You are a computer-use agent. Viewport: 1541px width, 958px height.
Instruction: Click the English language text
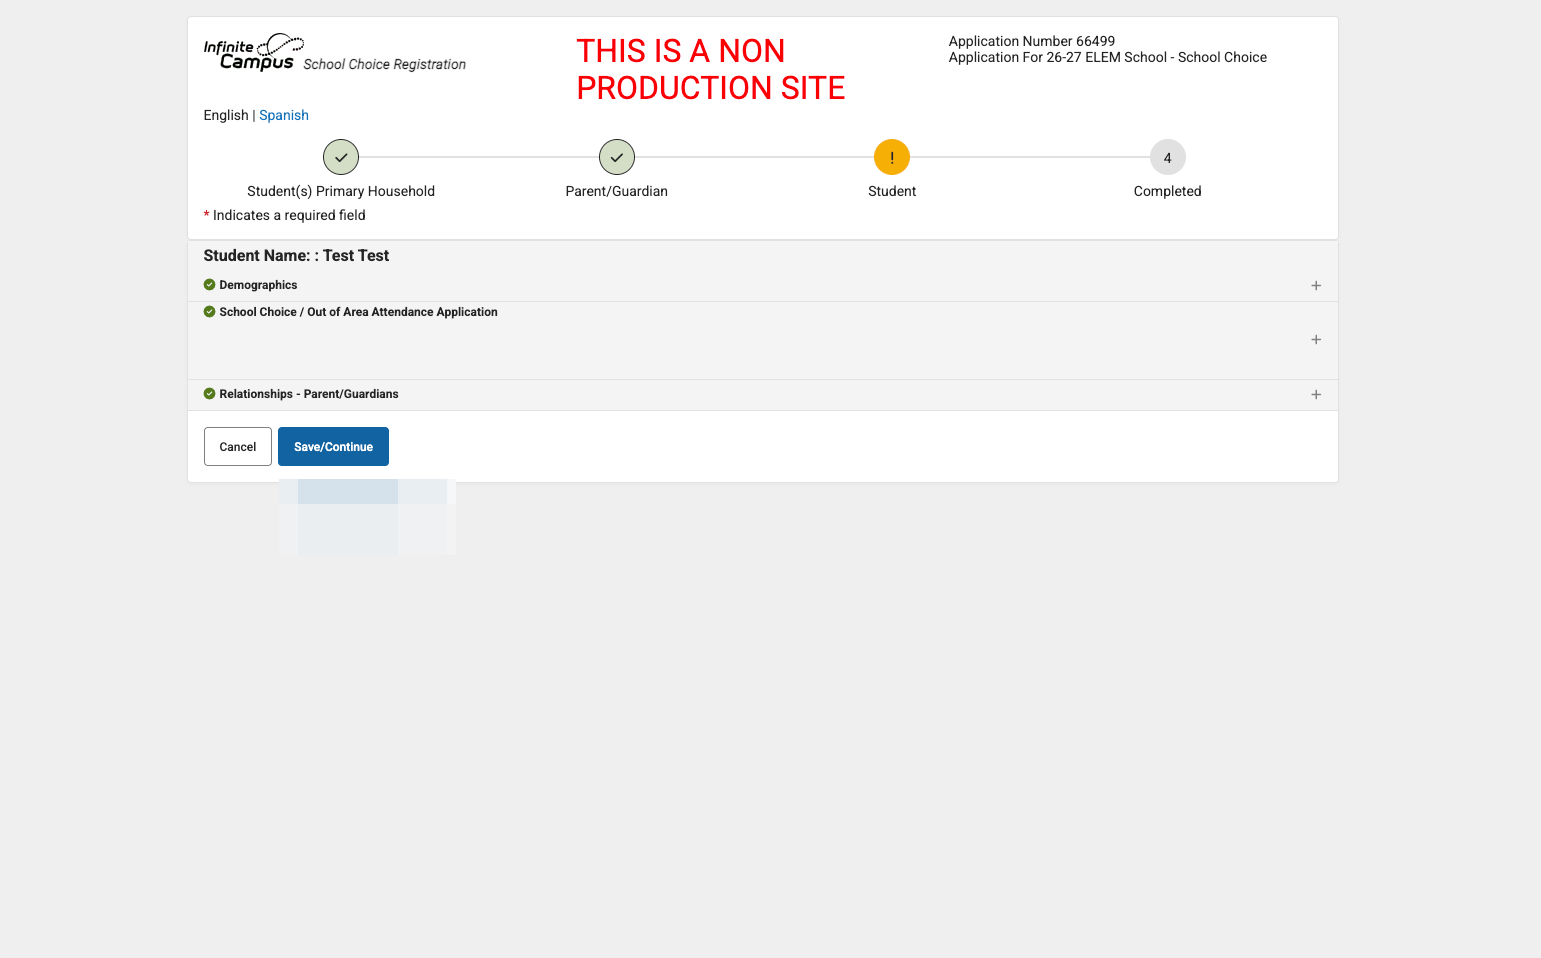pyautogui.click(x=226, y=115)
